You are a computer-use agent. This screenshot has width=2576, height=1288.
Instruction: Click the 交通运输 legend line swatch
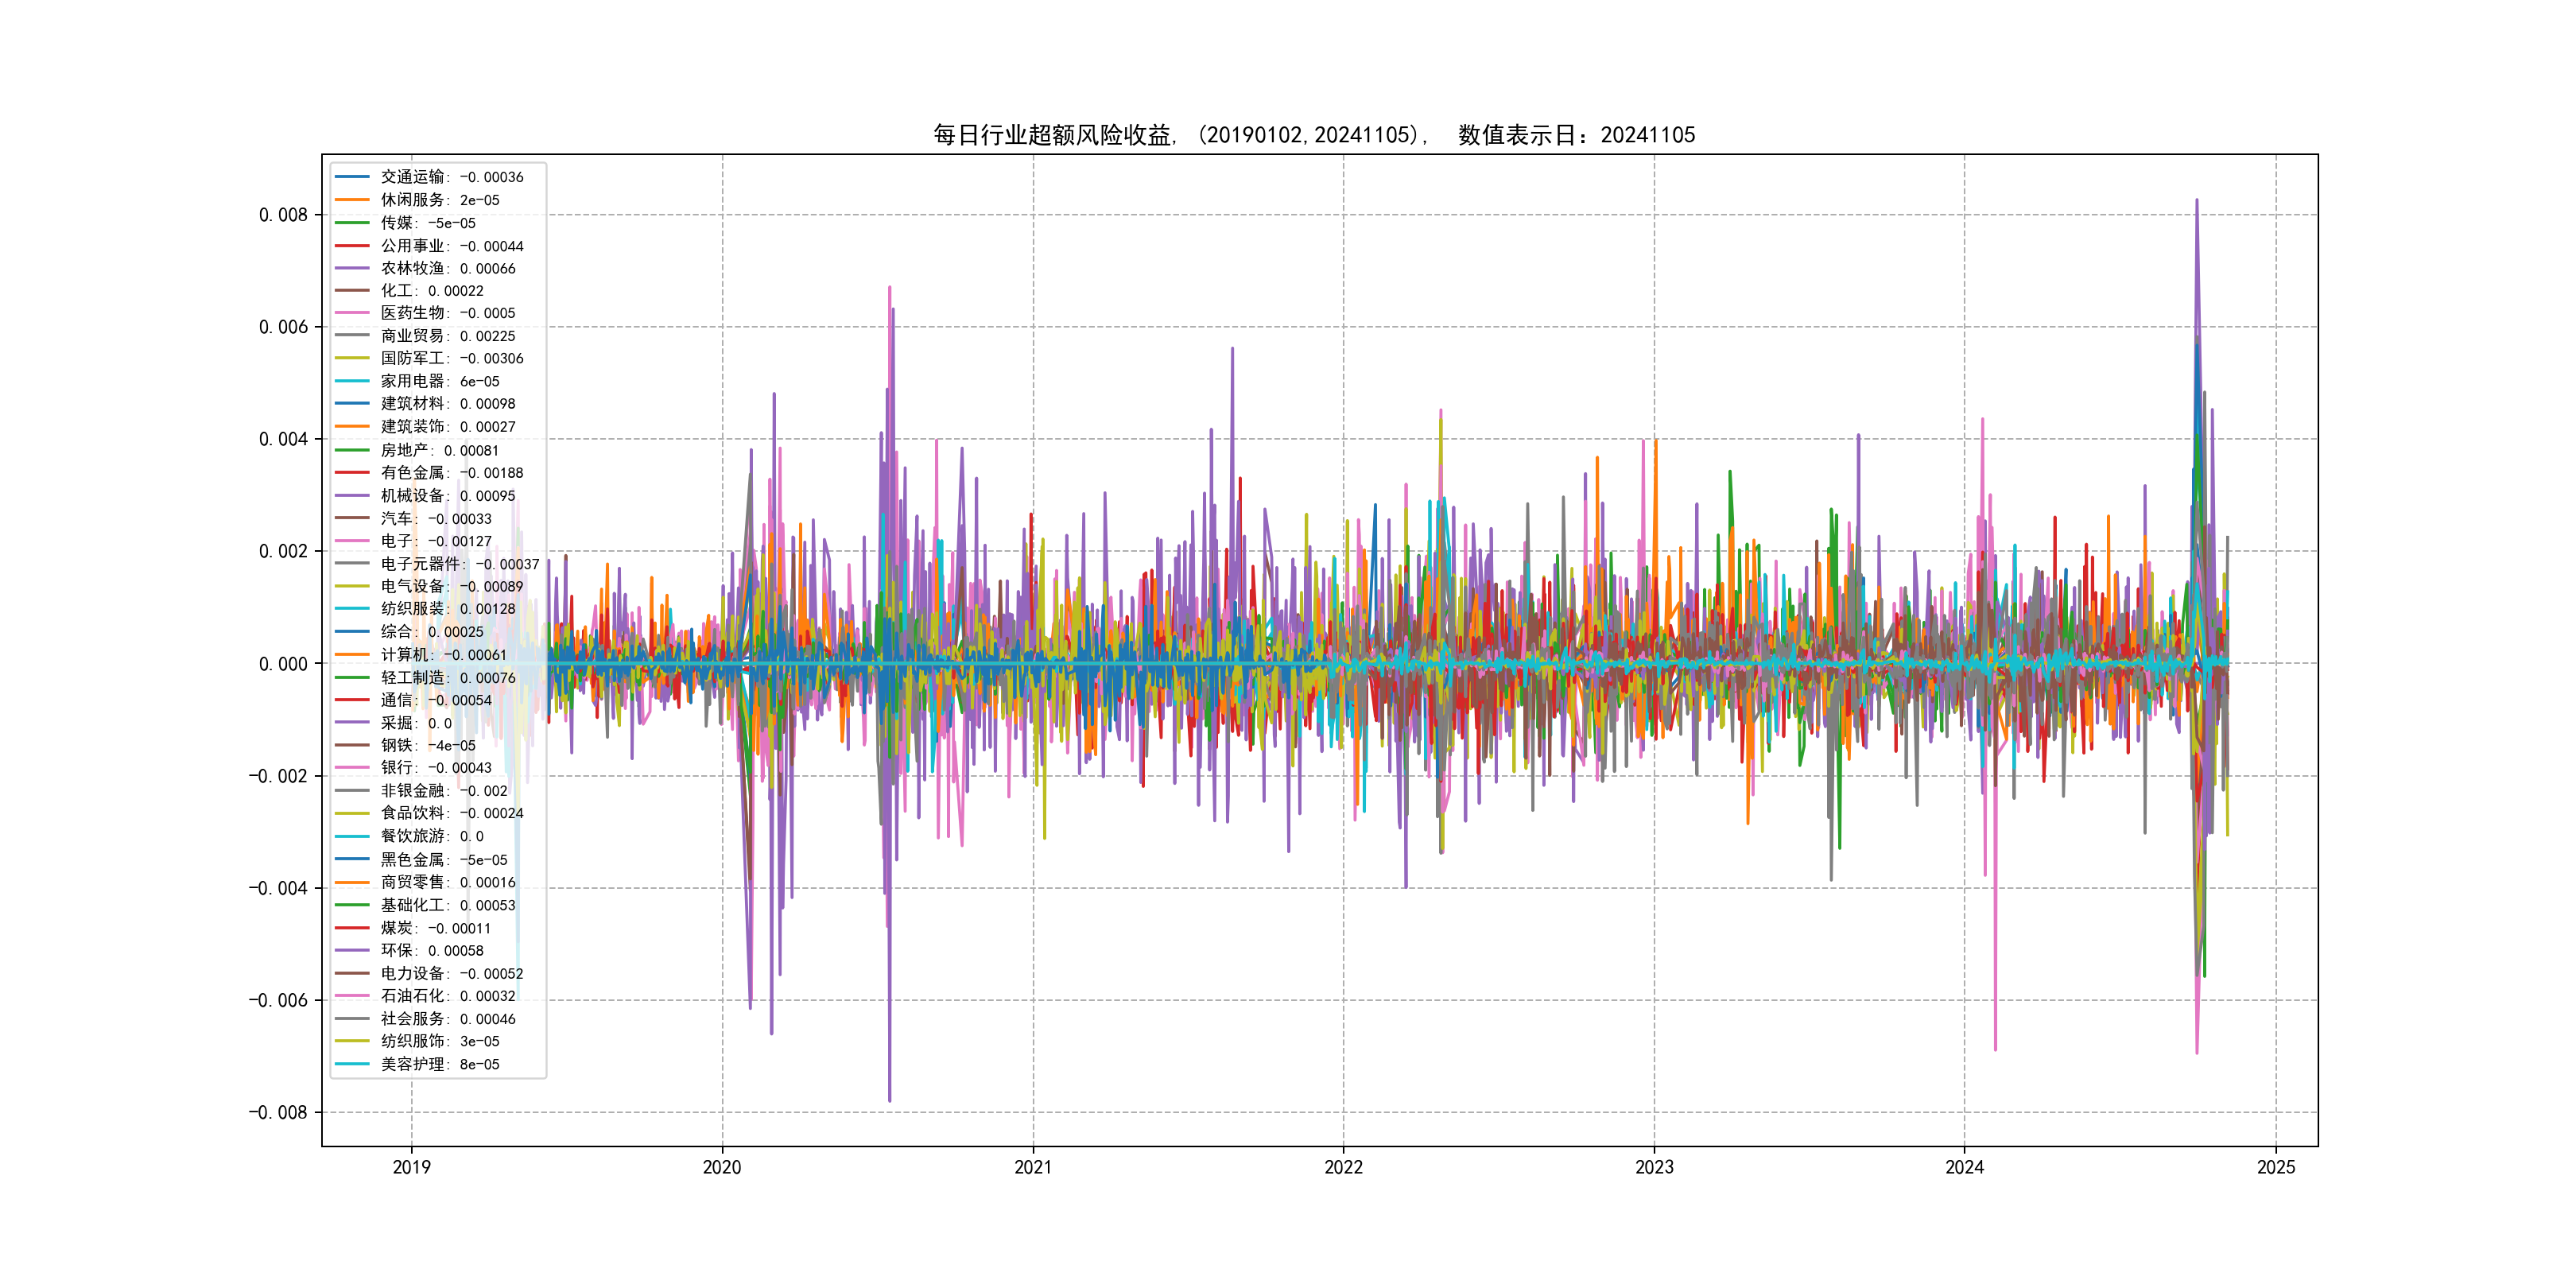pyautogui.click(x=352, y=177)
